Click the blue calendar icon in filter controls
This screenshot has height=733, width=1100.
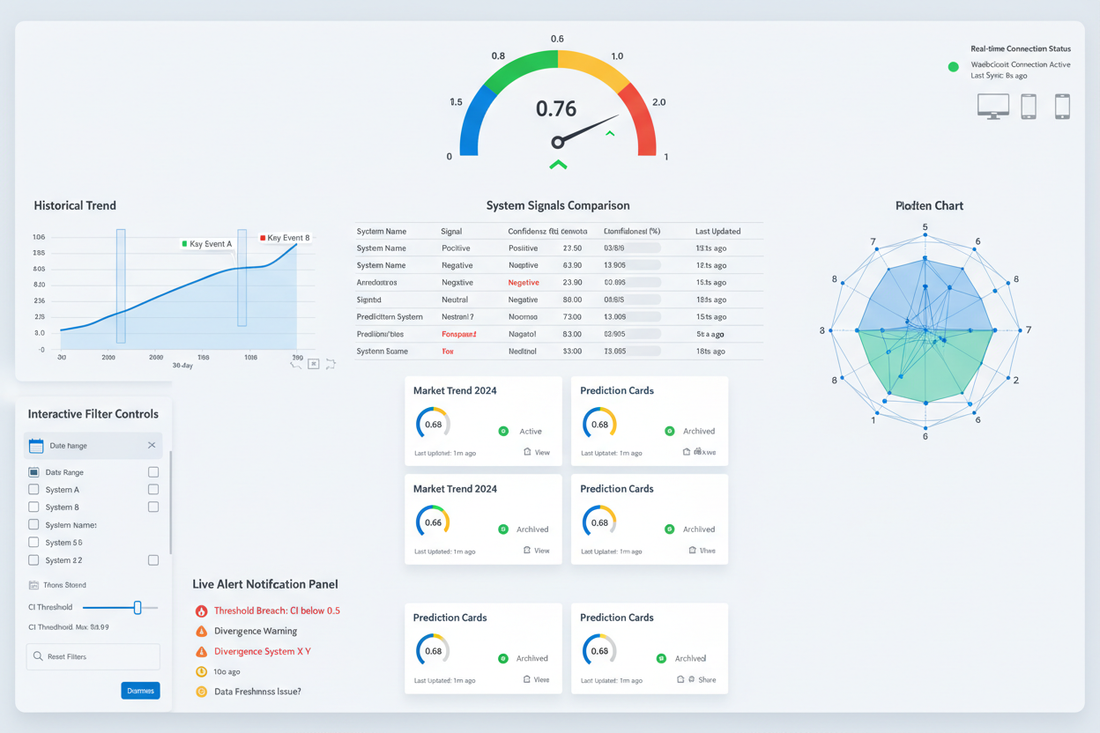pyautogui.click(x=36, y=445)
